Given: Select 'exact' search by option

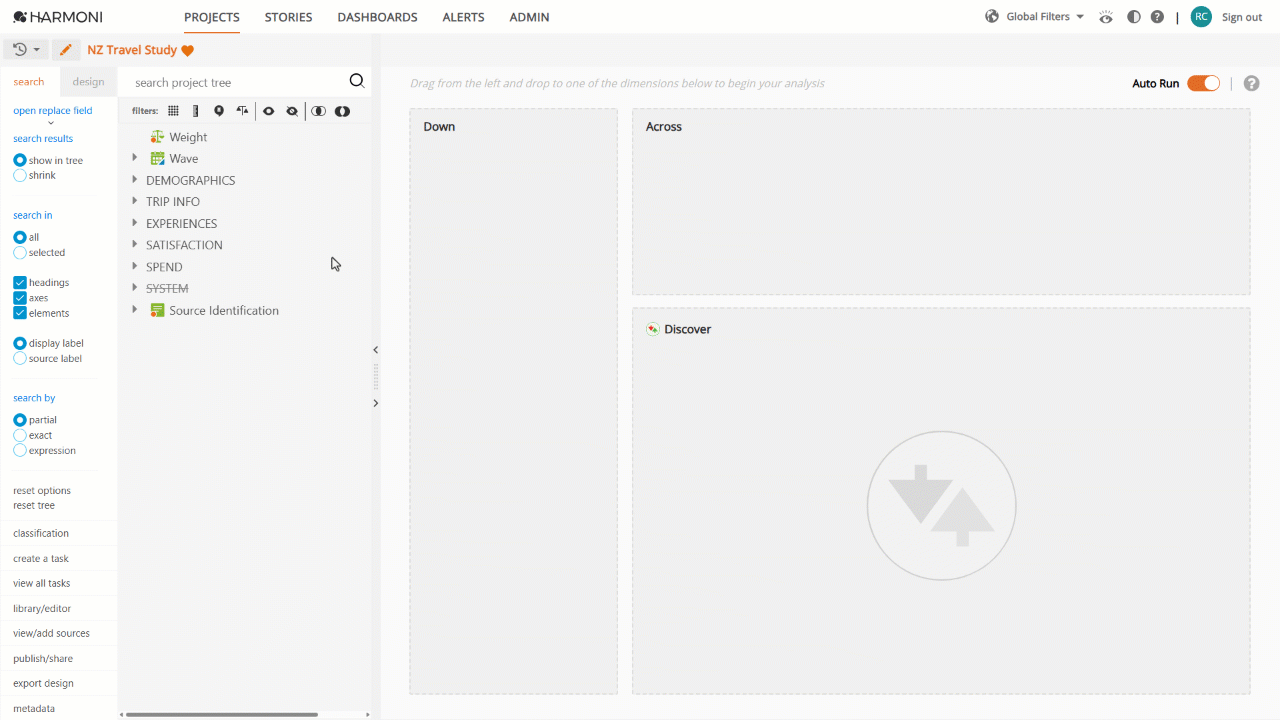Looking at the screenshot, I should (x=20, y=435).
